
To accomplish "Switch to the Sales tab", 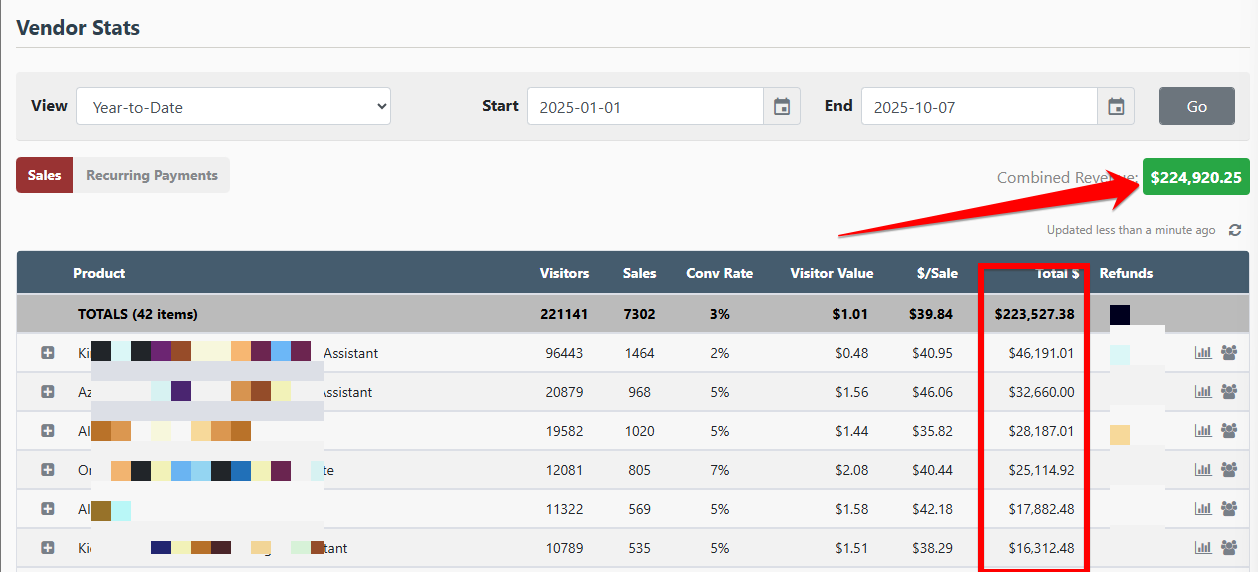I will pos(44,175).
